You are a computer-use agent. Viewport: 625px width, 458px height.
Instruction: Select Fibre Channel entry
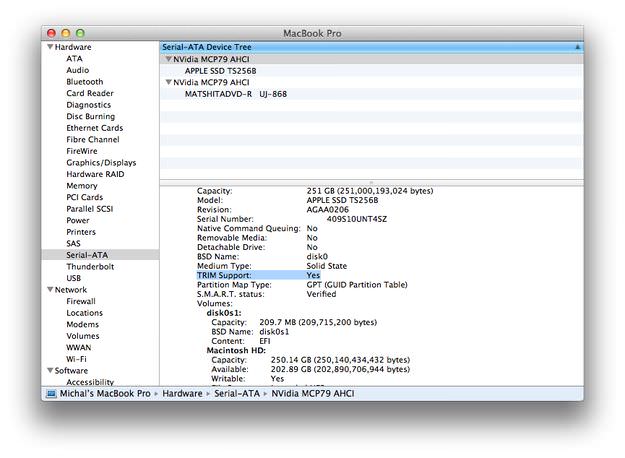pos(92,140)
